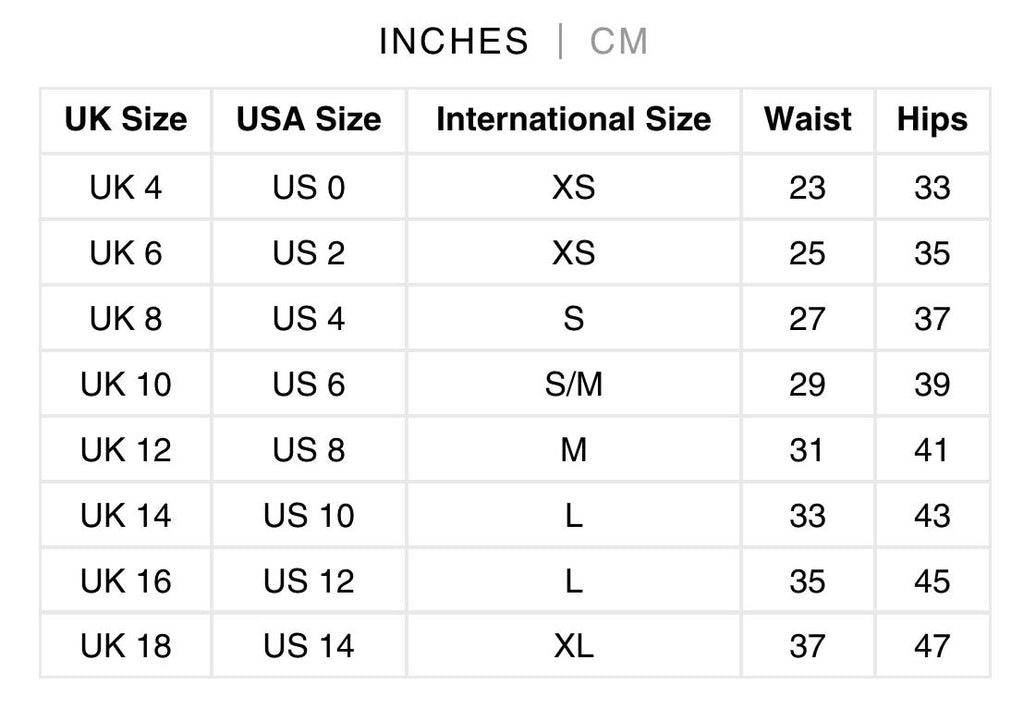
Task: Click the UK Size column header
Action: [x=126, y=120]
